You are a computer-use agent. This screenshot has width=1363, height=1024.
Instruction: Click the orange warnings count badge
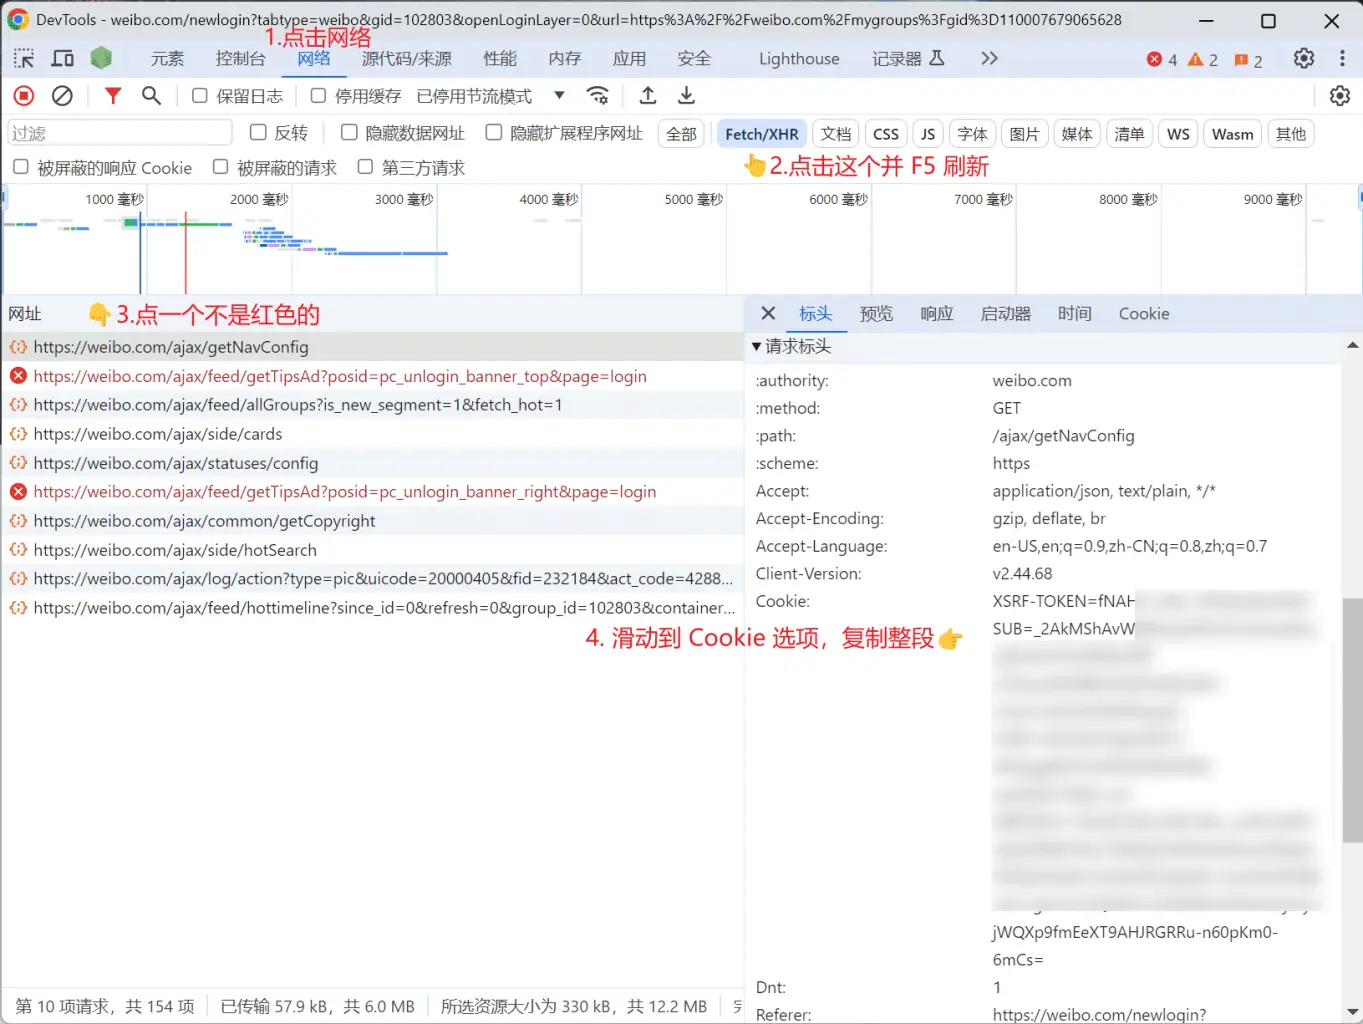[1203, 60]
